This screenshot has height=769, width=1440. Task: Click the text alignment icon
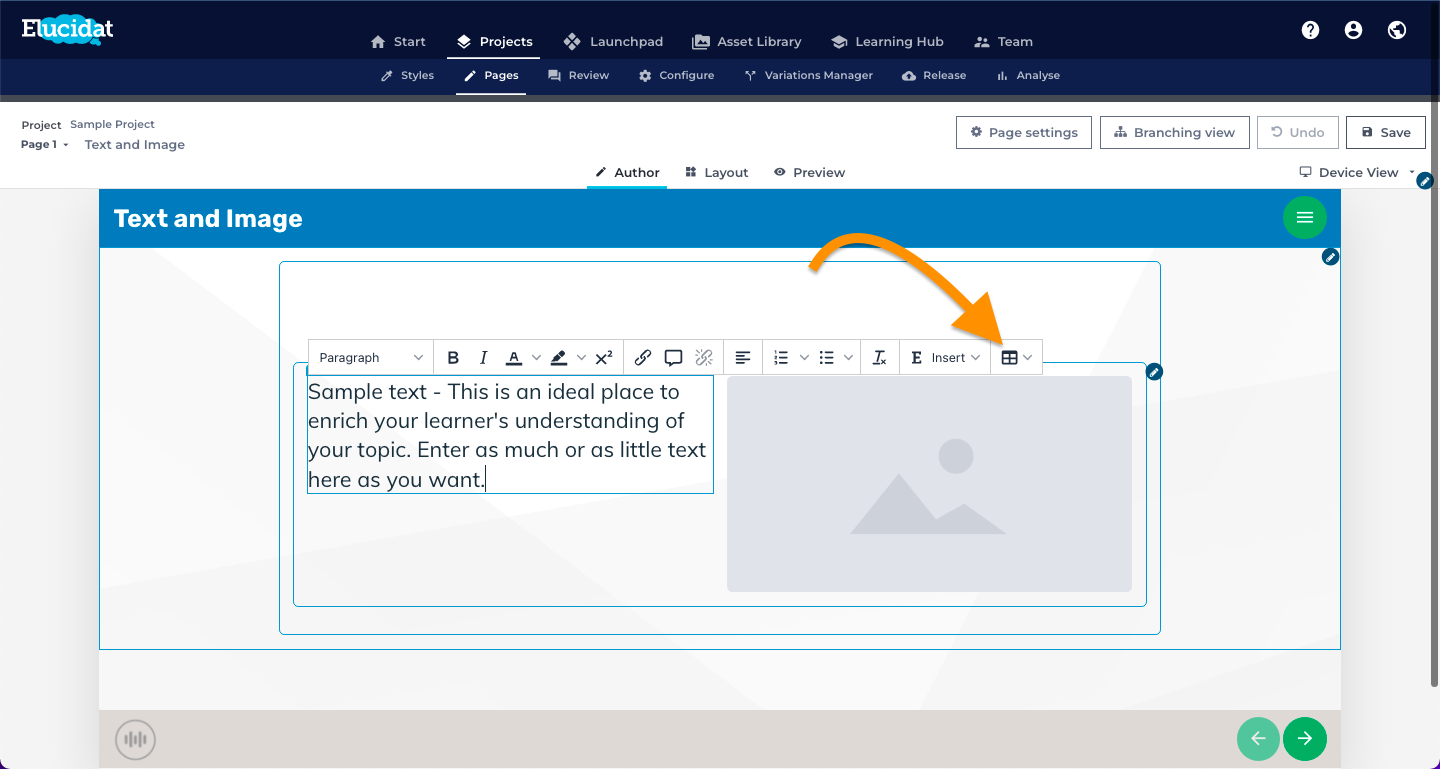coord(743,358)
